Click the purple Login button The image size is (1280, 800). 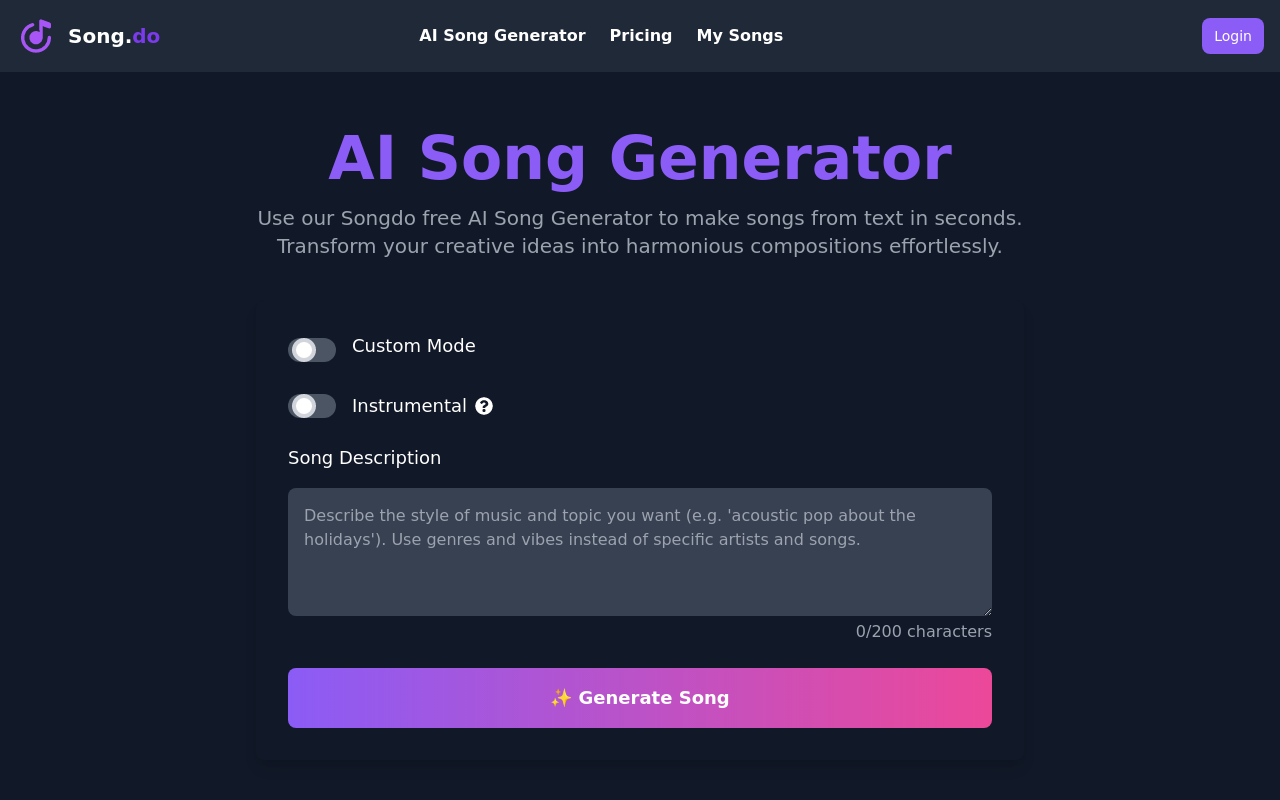coord(1233,36)
